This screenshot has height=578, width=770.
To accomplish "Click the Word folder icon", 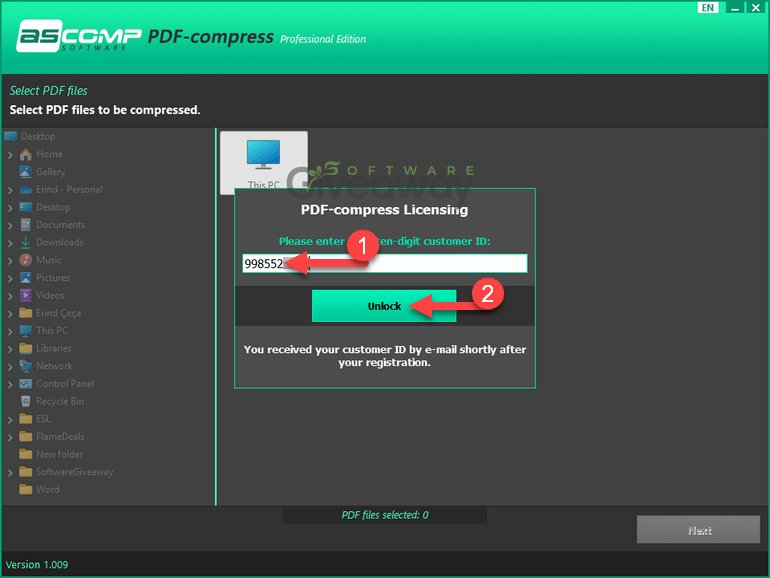I will click(26, 490).
